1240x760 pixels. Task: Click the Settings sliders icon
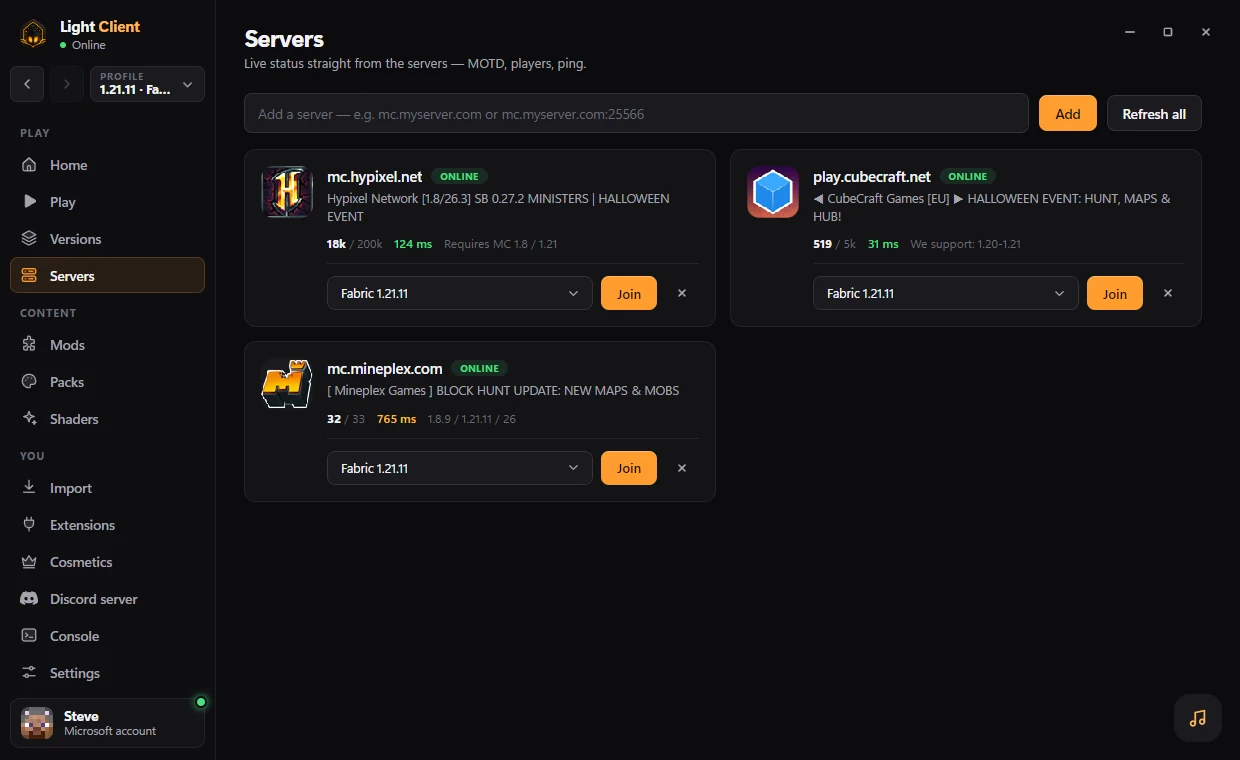[x=29, y=673]
